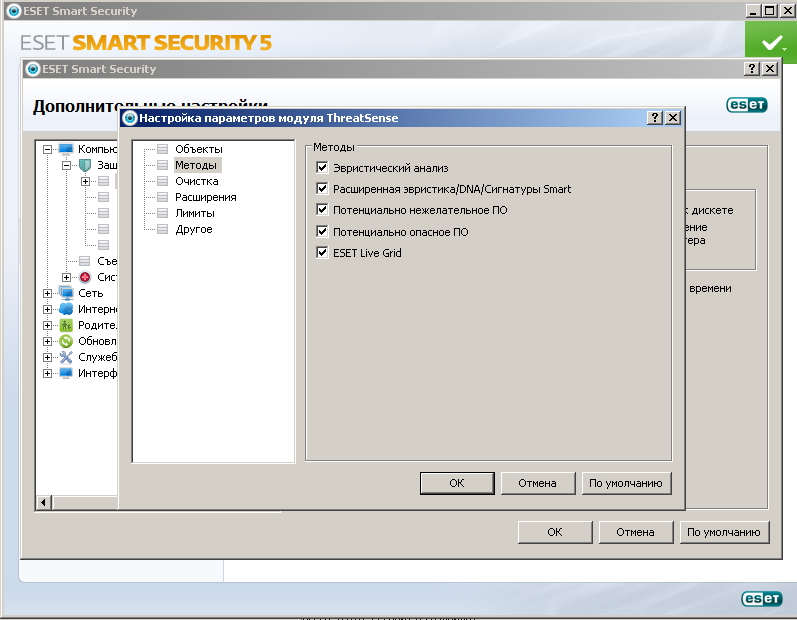The image size is (797, 620).
Task: Close the ThreatSense dialog
Action: click(x=673, y=118)
